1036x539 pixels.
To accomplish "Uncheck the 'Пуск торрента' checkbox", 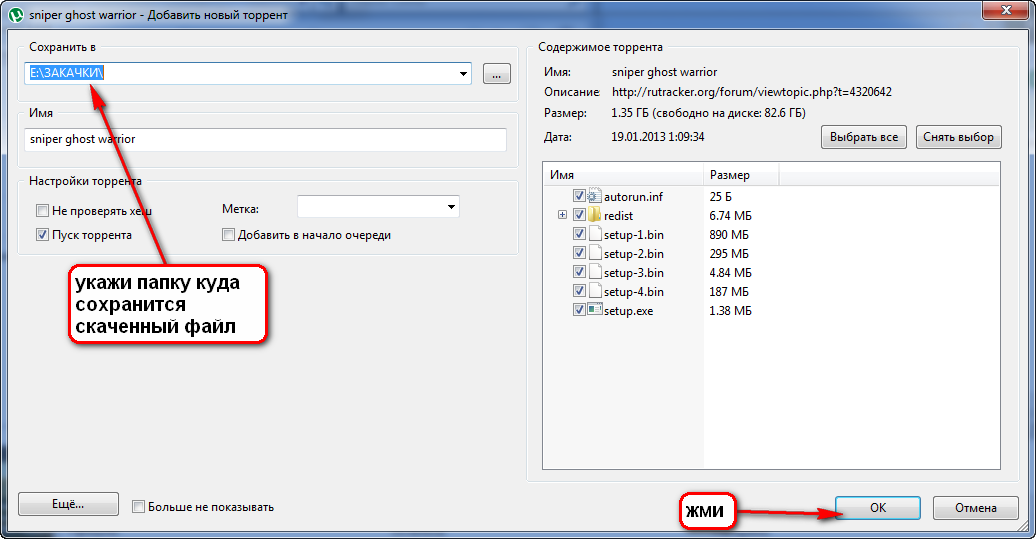I will [x=42, y=234].
